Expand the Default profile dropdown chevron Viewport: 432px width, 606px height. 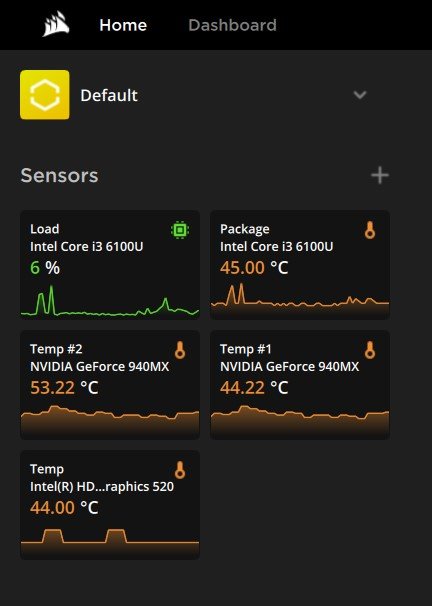point(360,95)
